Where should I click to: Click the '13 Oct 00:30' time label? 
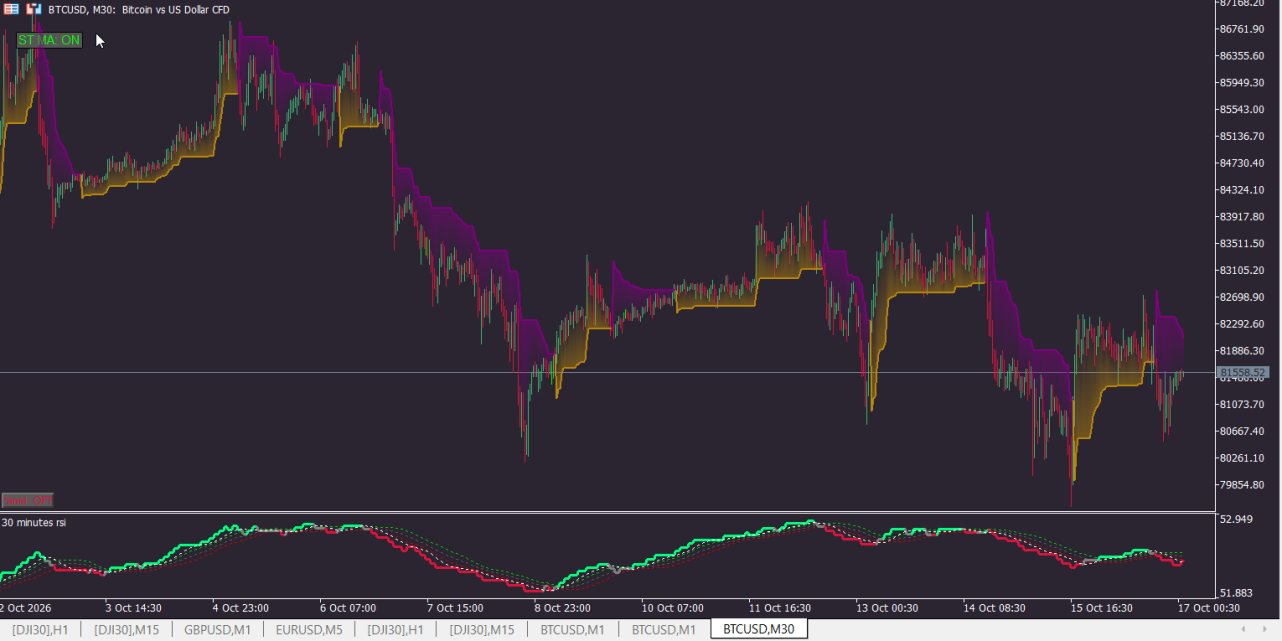tap(888, 607)
